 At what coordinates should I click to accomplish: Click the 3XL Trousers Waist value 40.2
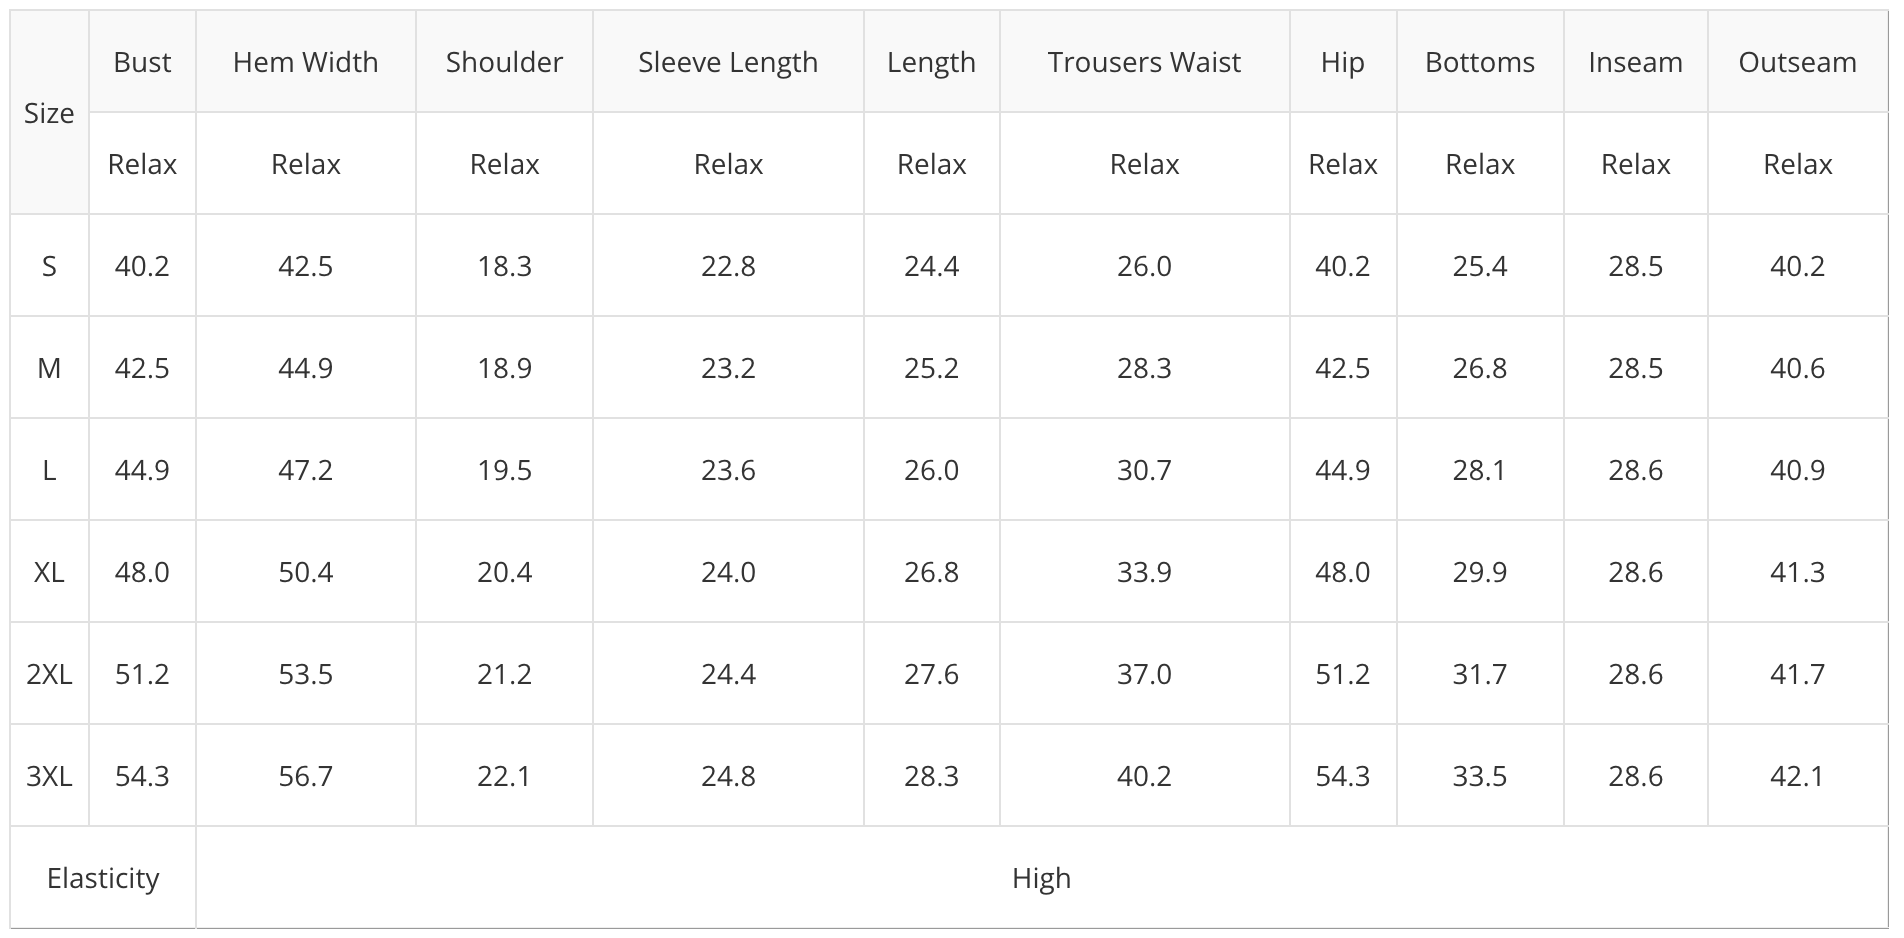[x=1144, y=776]
